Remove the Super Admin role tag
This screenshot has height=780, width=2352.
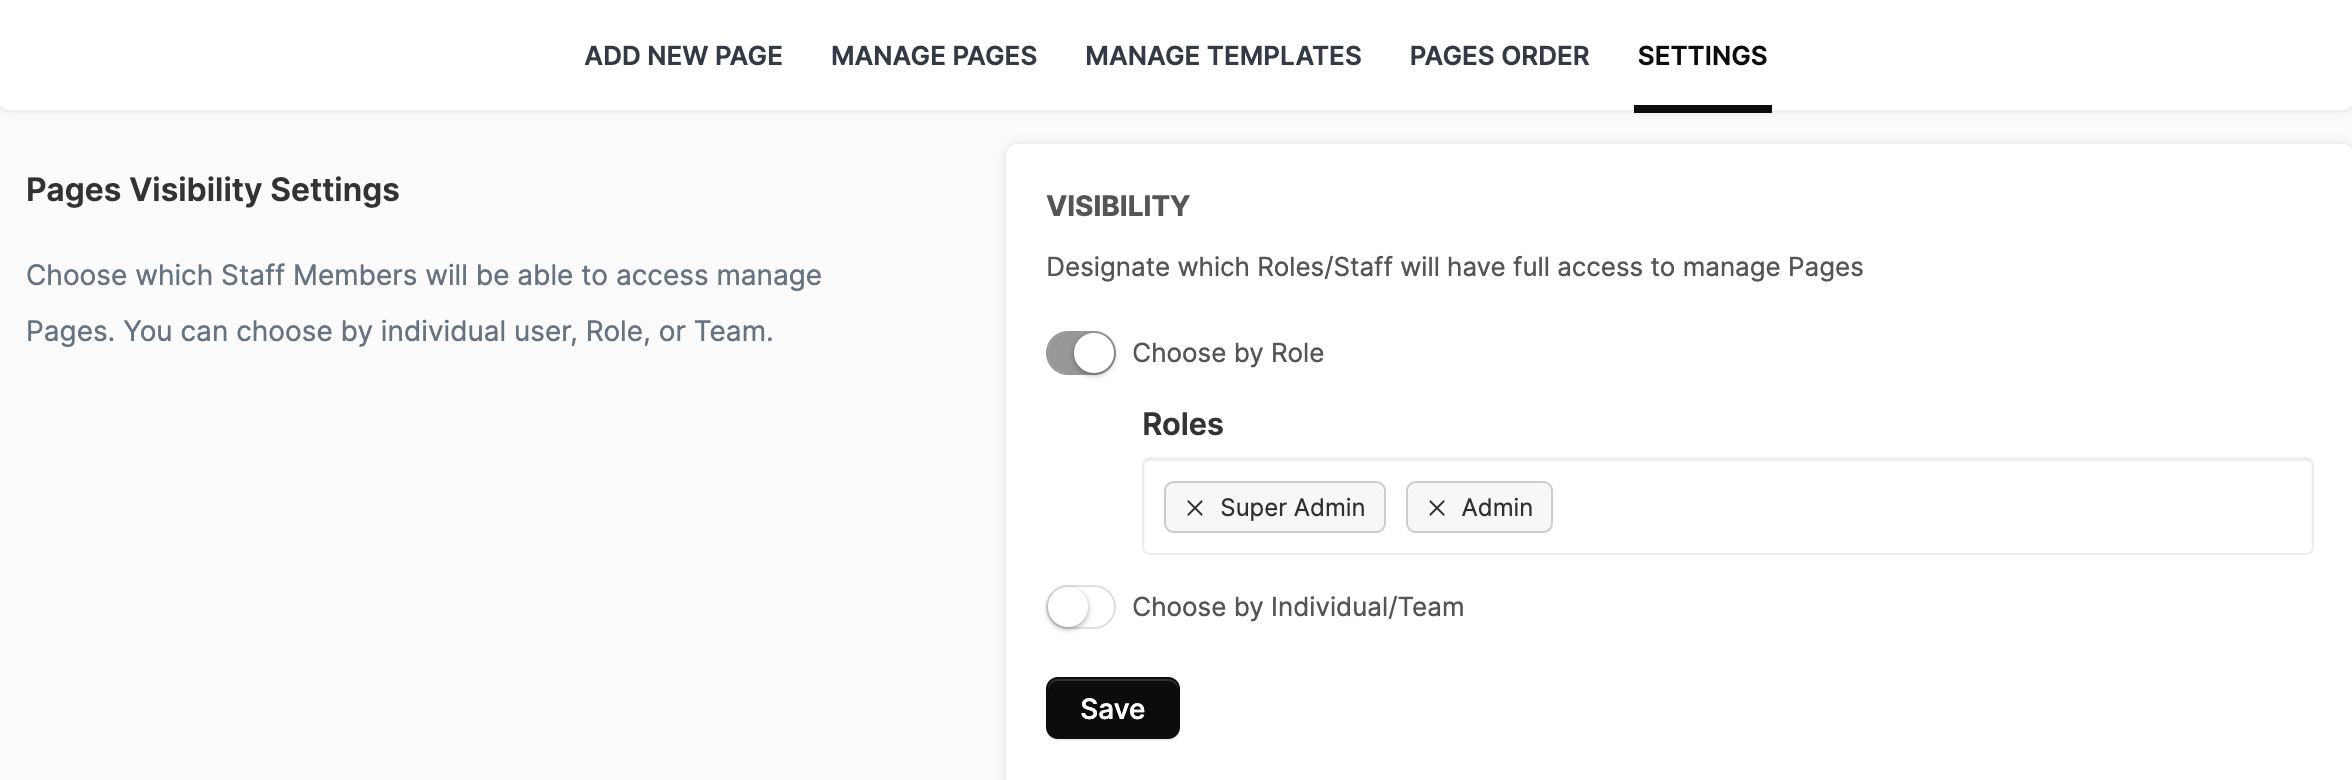click(x=1194, y=508)
